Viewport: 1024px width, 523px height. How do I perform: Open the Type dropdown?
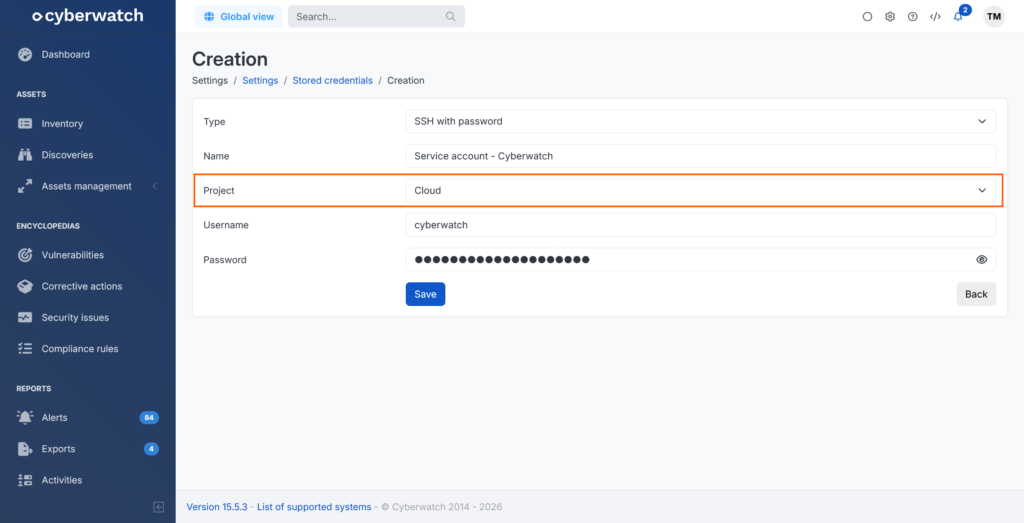pyautogui.click(x=700, y=122)
